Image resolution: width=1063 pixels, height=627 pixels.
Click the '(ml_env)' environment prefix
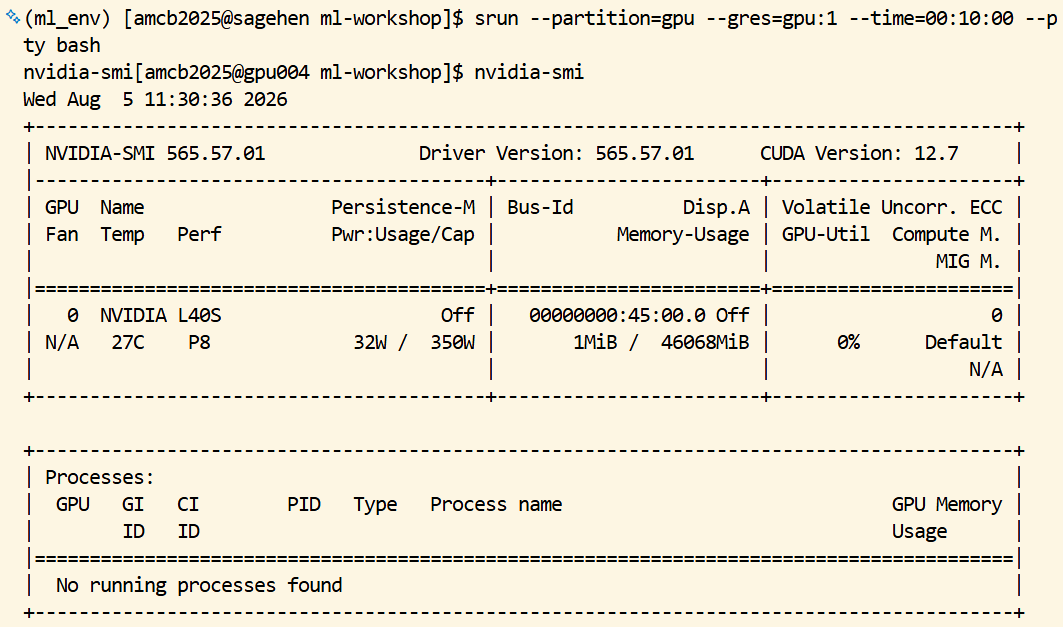tap(67, 18)
